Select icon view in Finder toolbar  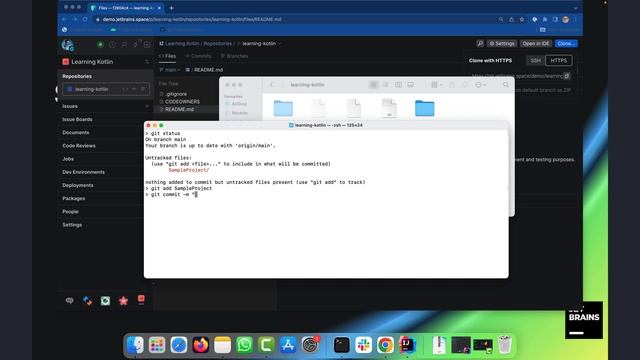point(373,84)
